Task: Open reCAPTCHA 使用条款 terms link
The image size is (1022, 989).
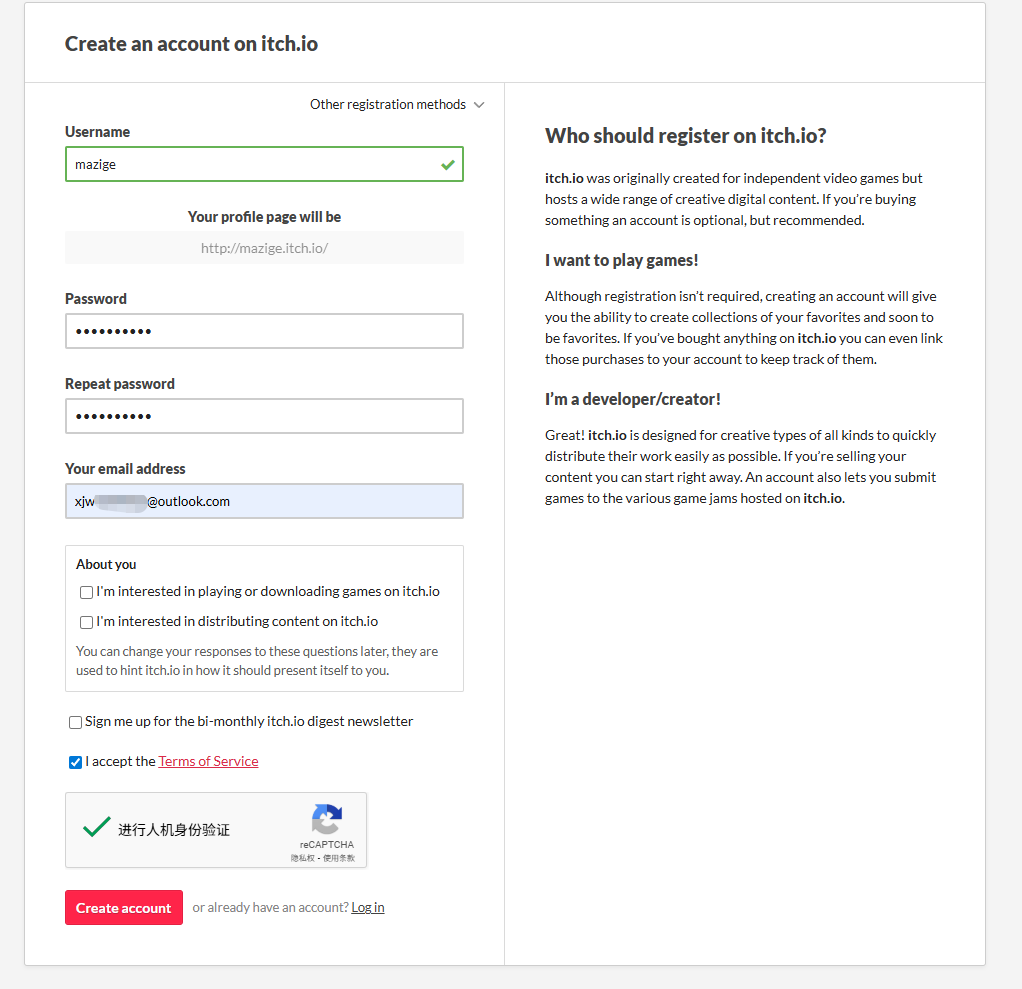Action: pos(338,858)
